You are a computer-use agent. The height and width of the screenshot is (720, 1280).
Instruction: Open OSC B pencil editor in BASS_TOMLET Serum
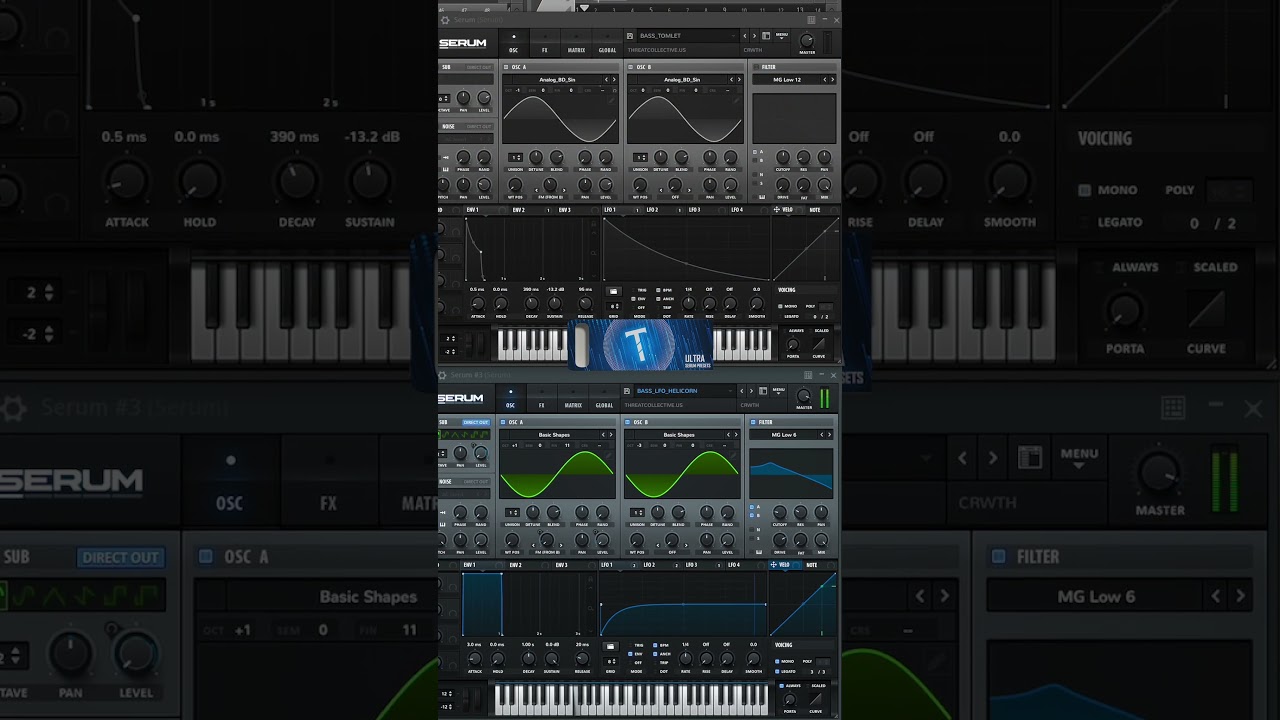tap(737, 100)
